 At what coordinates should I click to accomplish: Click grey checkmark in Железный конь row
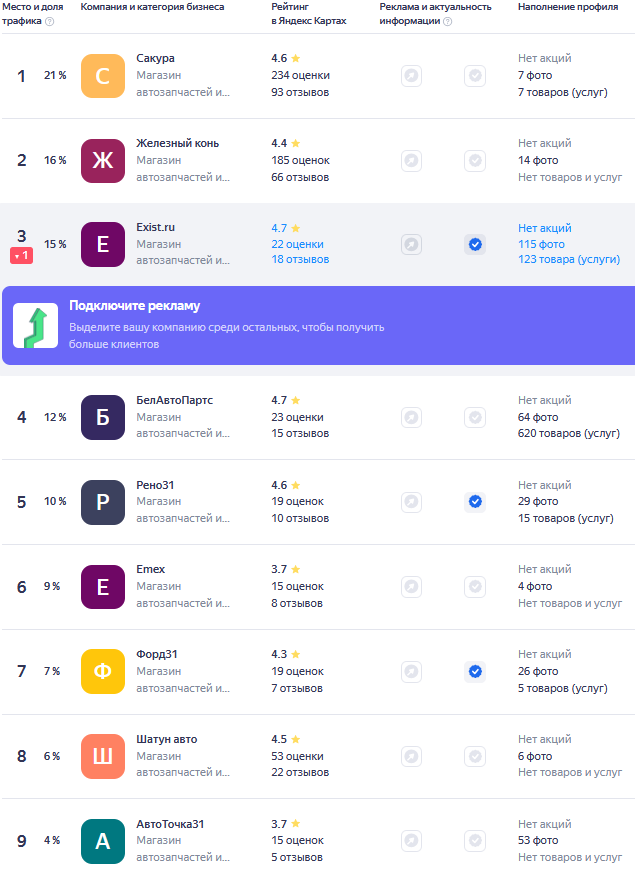point(475,160)
